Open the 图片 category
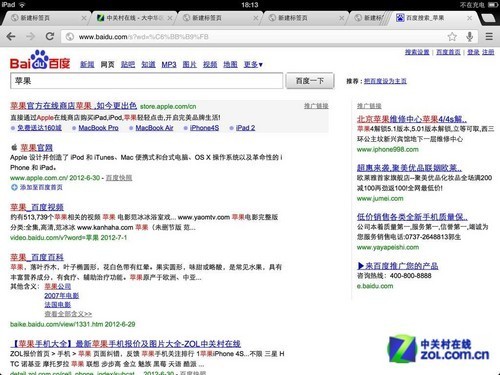 [189, 64]
